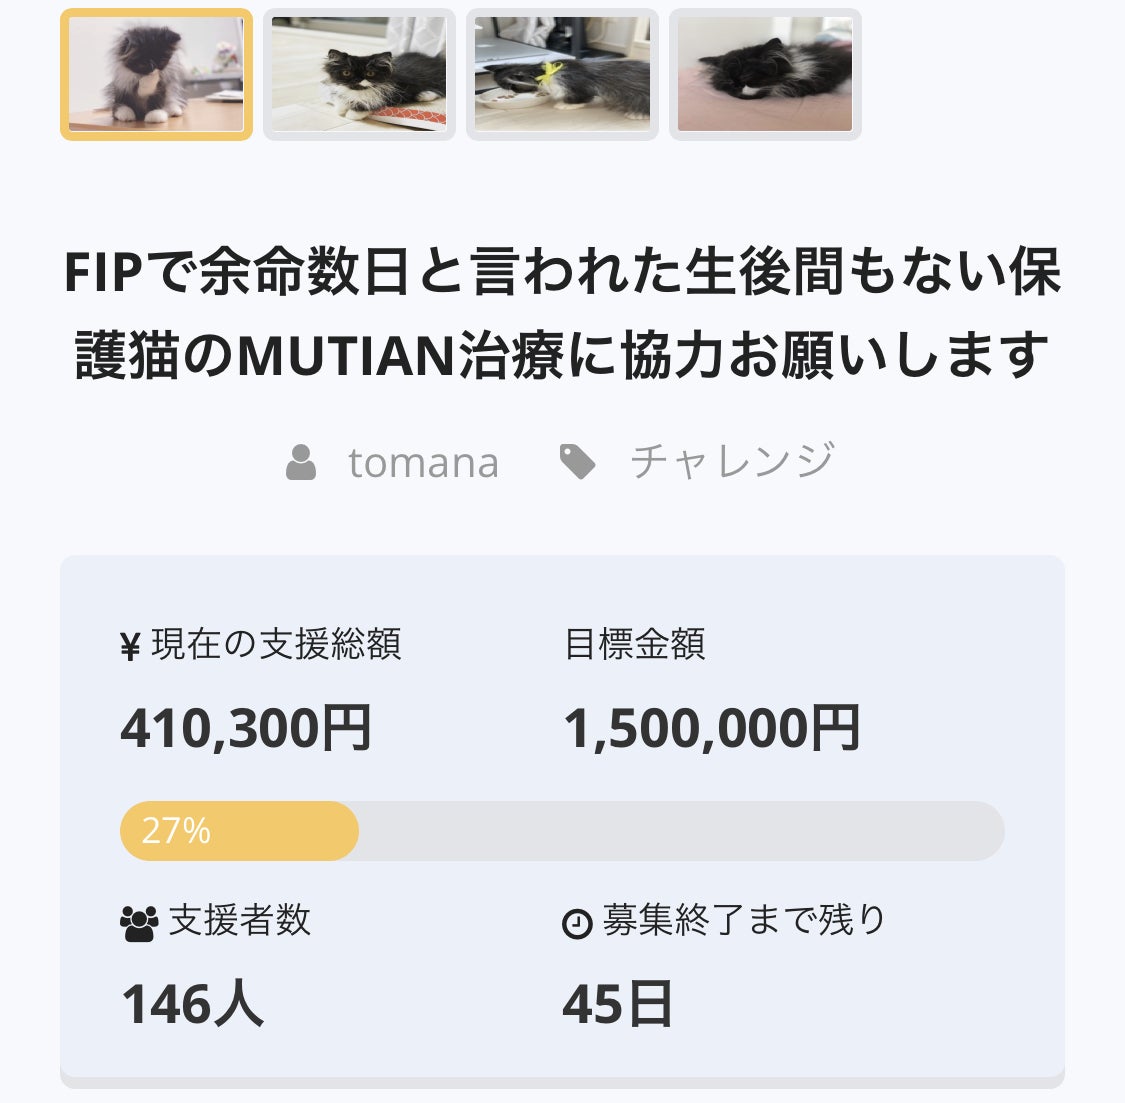Screen dimensions: 1125x1103
Task: Click the 146人 supporter count
Action: 192,1004
